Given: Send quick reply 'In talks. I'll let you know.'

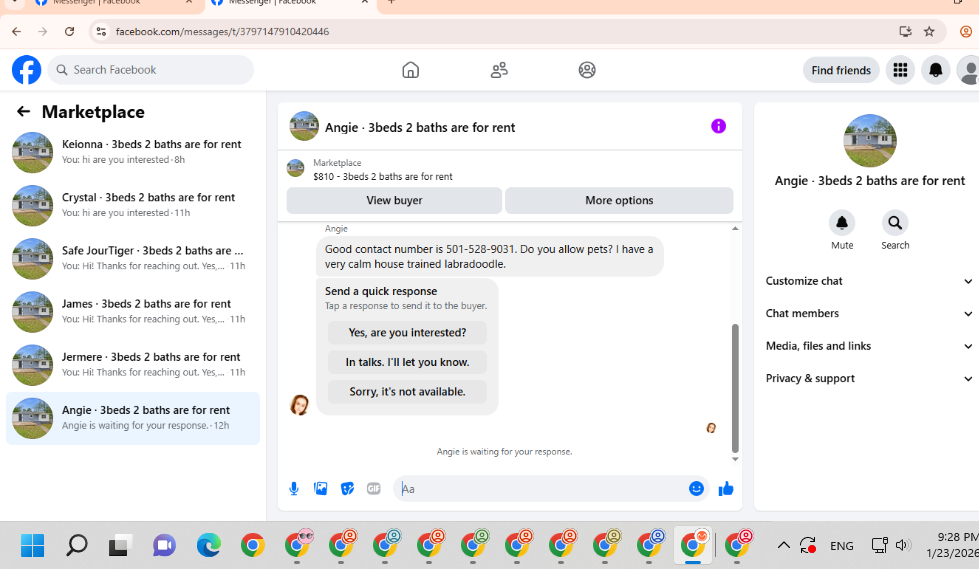Looking at the screenshot, I should tap(407, 362).
